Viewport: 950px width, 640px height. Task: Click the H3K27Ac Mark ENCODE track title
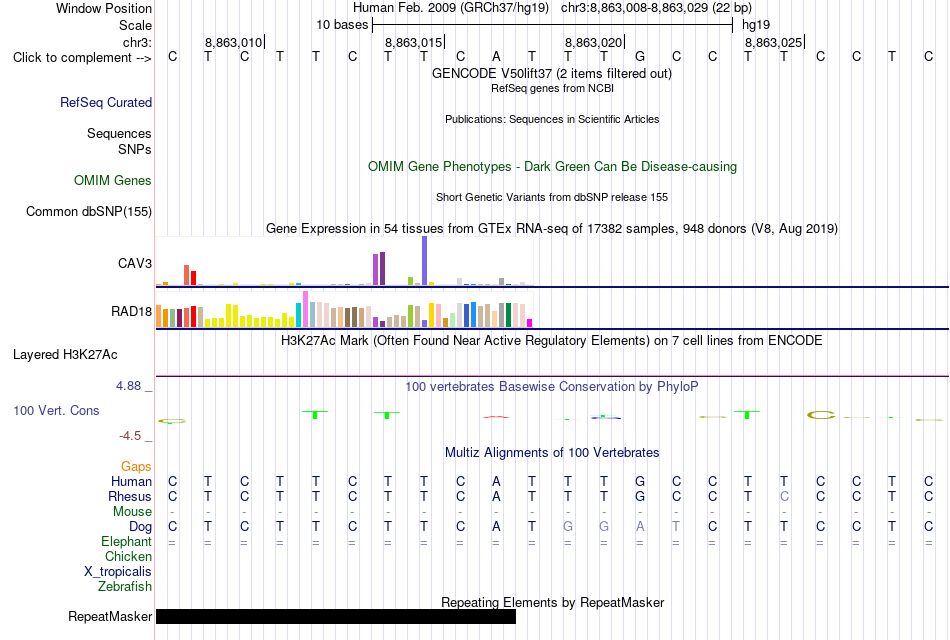pyautogui.click(x=551, y=341)
